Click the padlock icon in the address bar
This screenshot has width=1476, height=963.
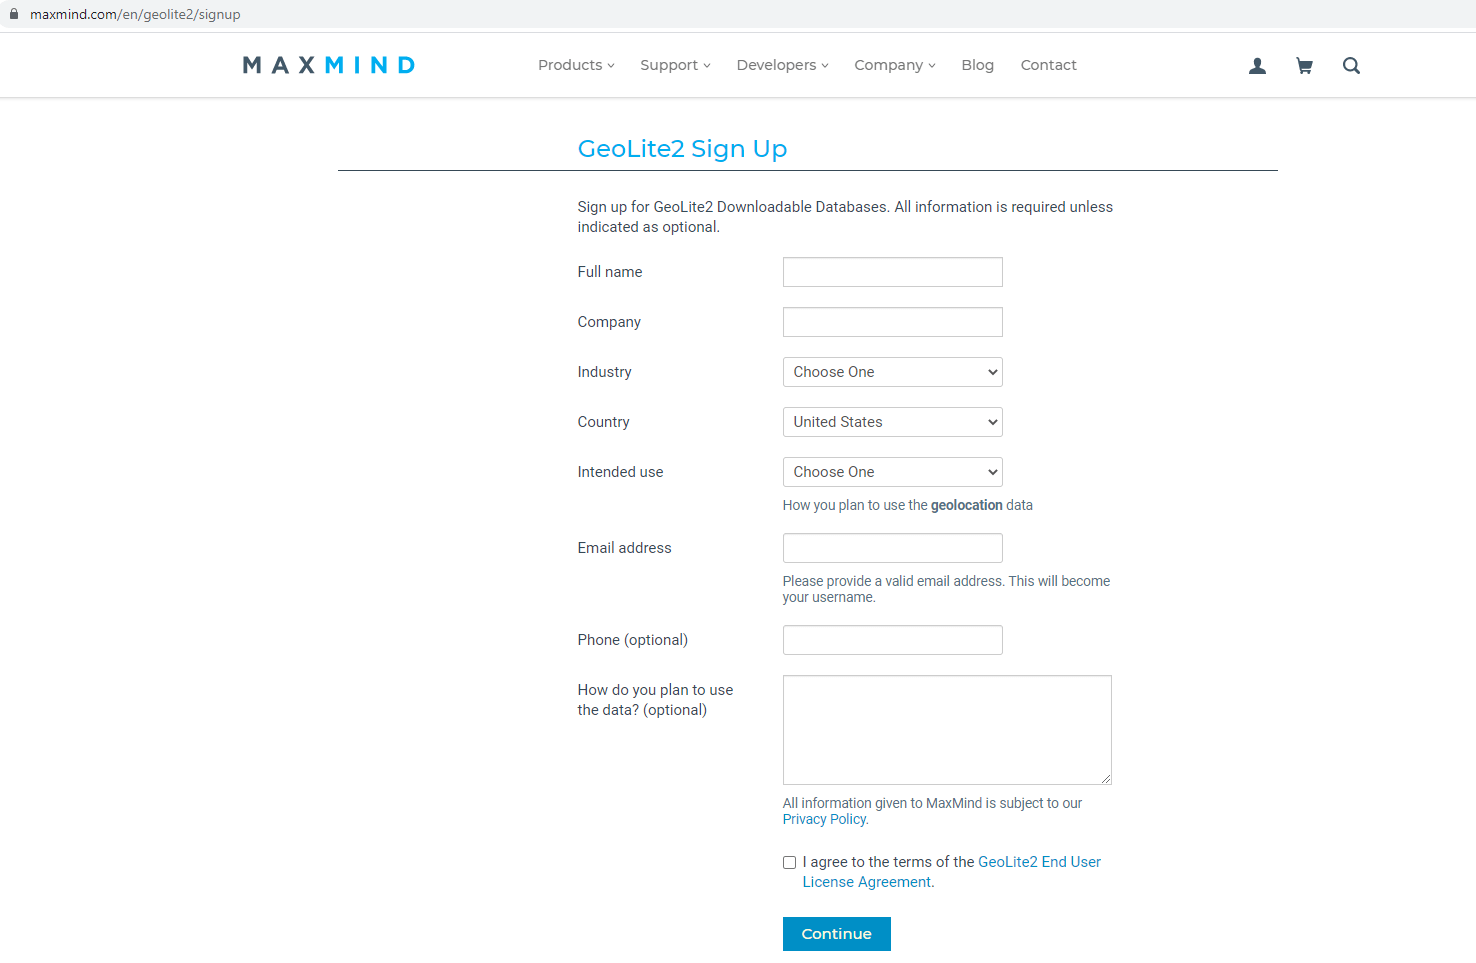(x=11, y=14)
